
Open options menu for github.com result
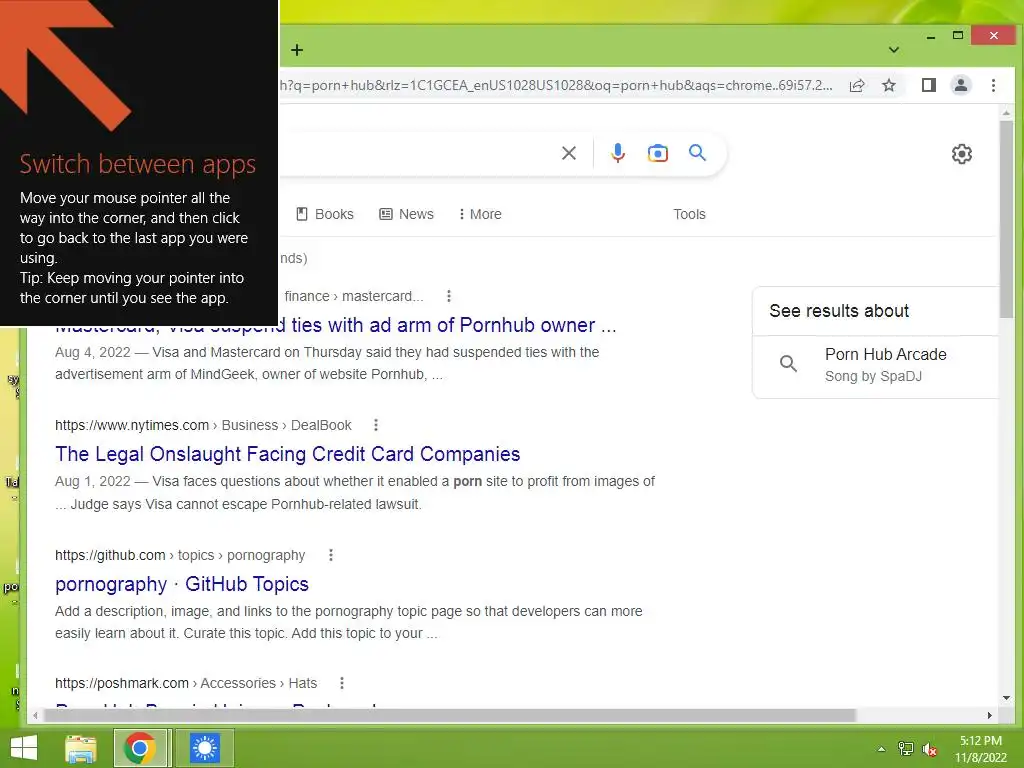point(331,555)
